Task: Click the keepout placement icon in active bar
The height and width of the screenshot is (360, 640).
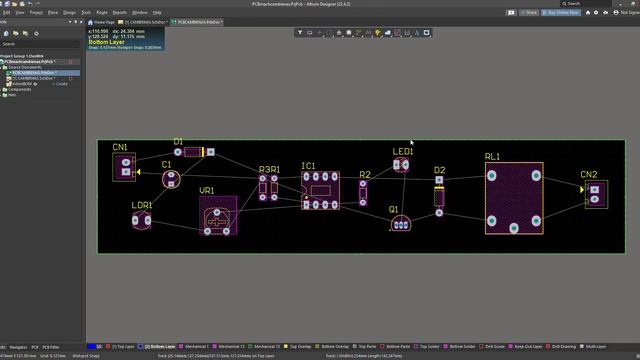Action: coord(397,33)
